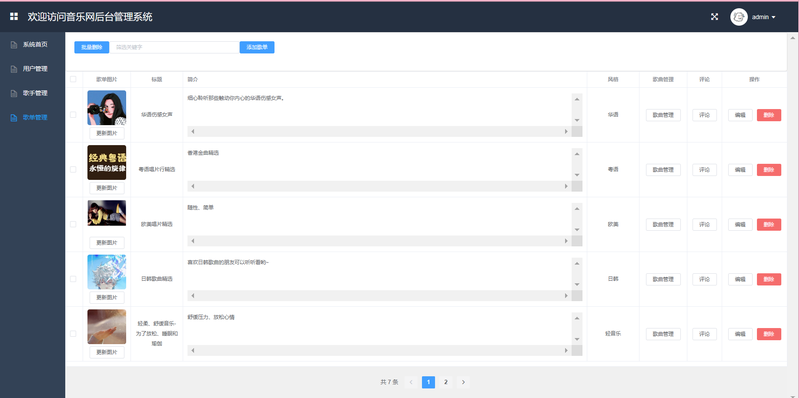Click scroll-down arrow in 舒缓压力 description box
This screenshot has width=800, height=398.
pyautogui.click(x=577, y=339)
